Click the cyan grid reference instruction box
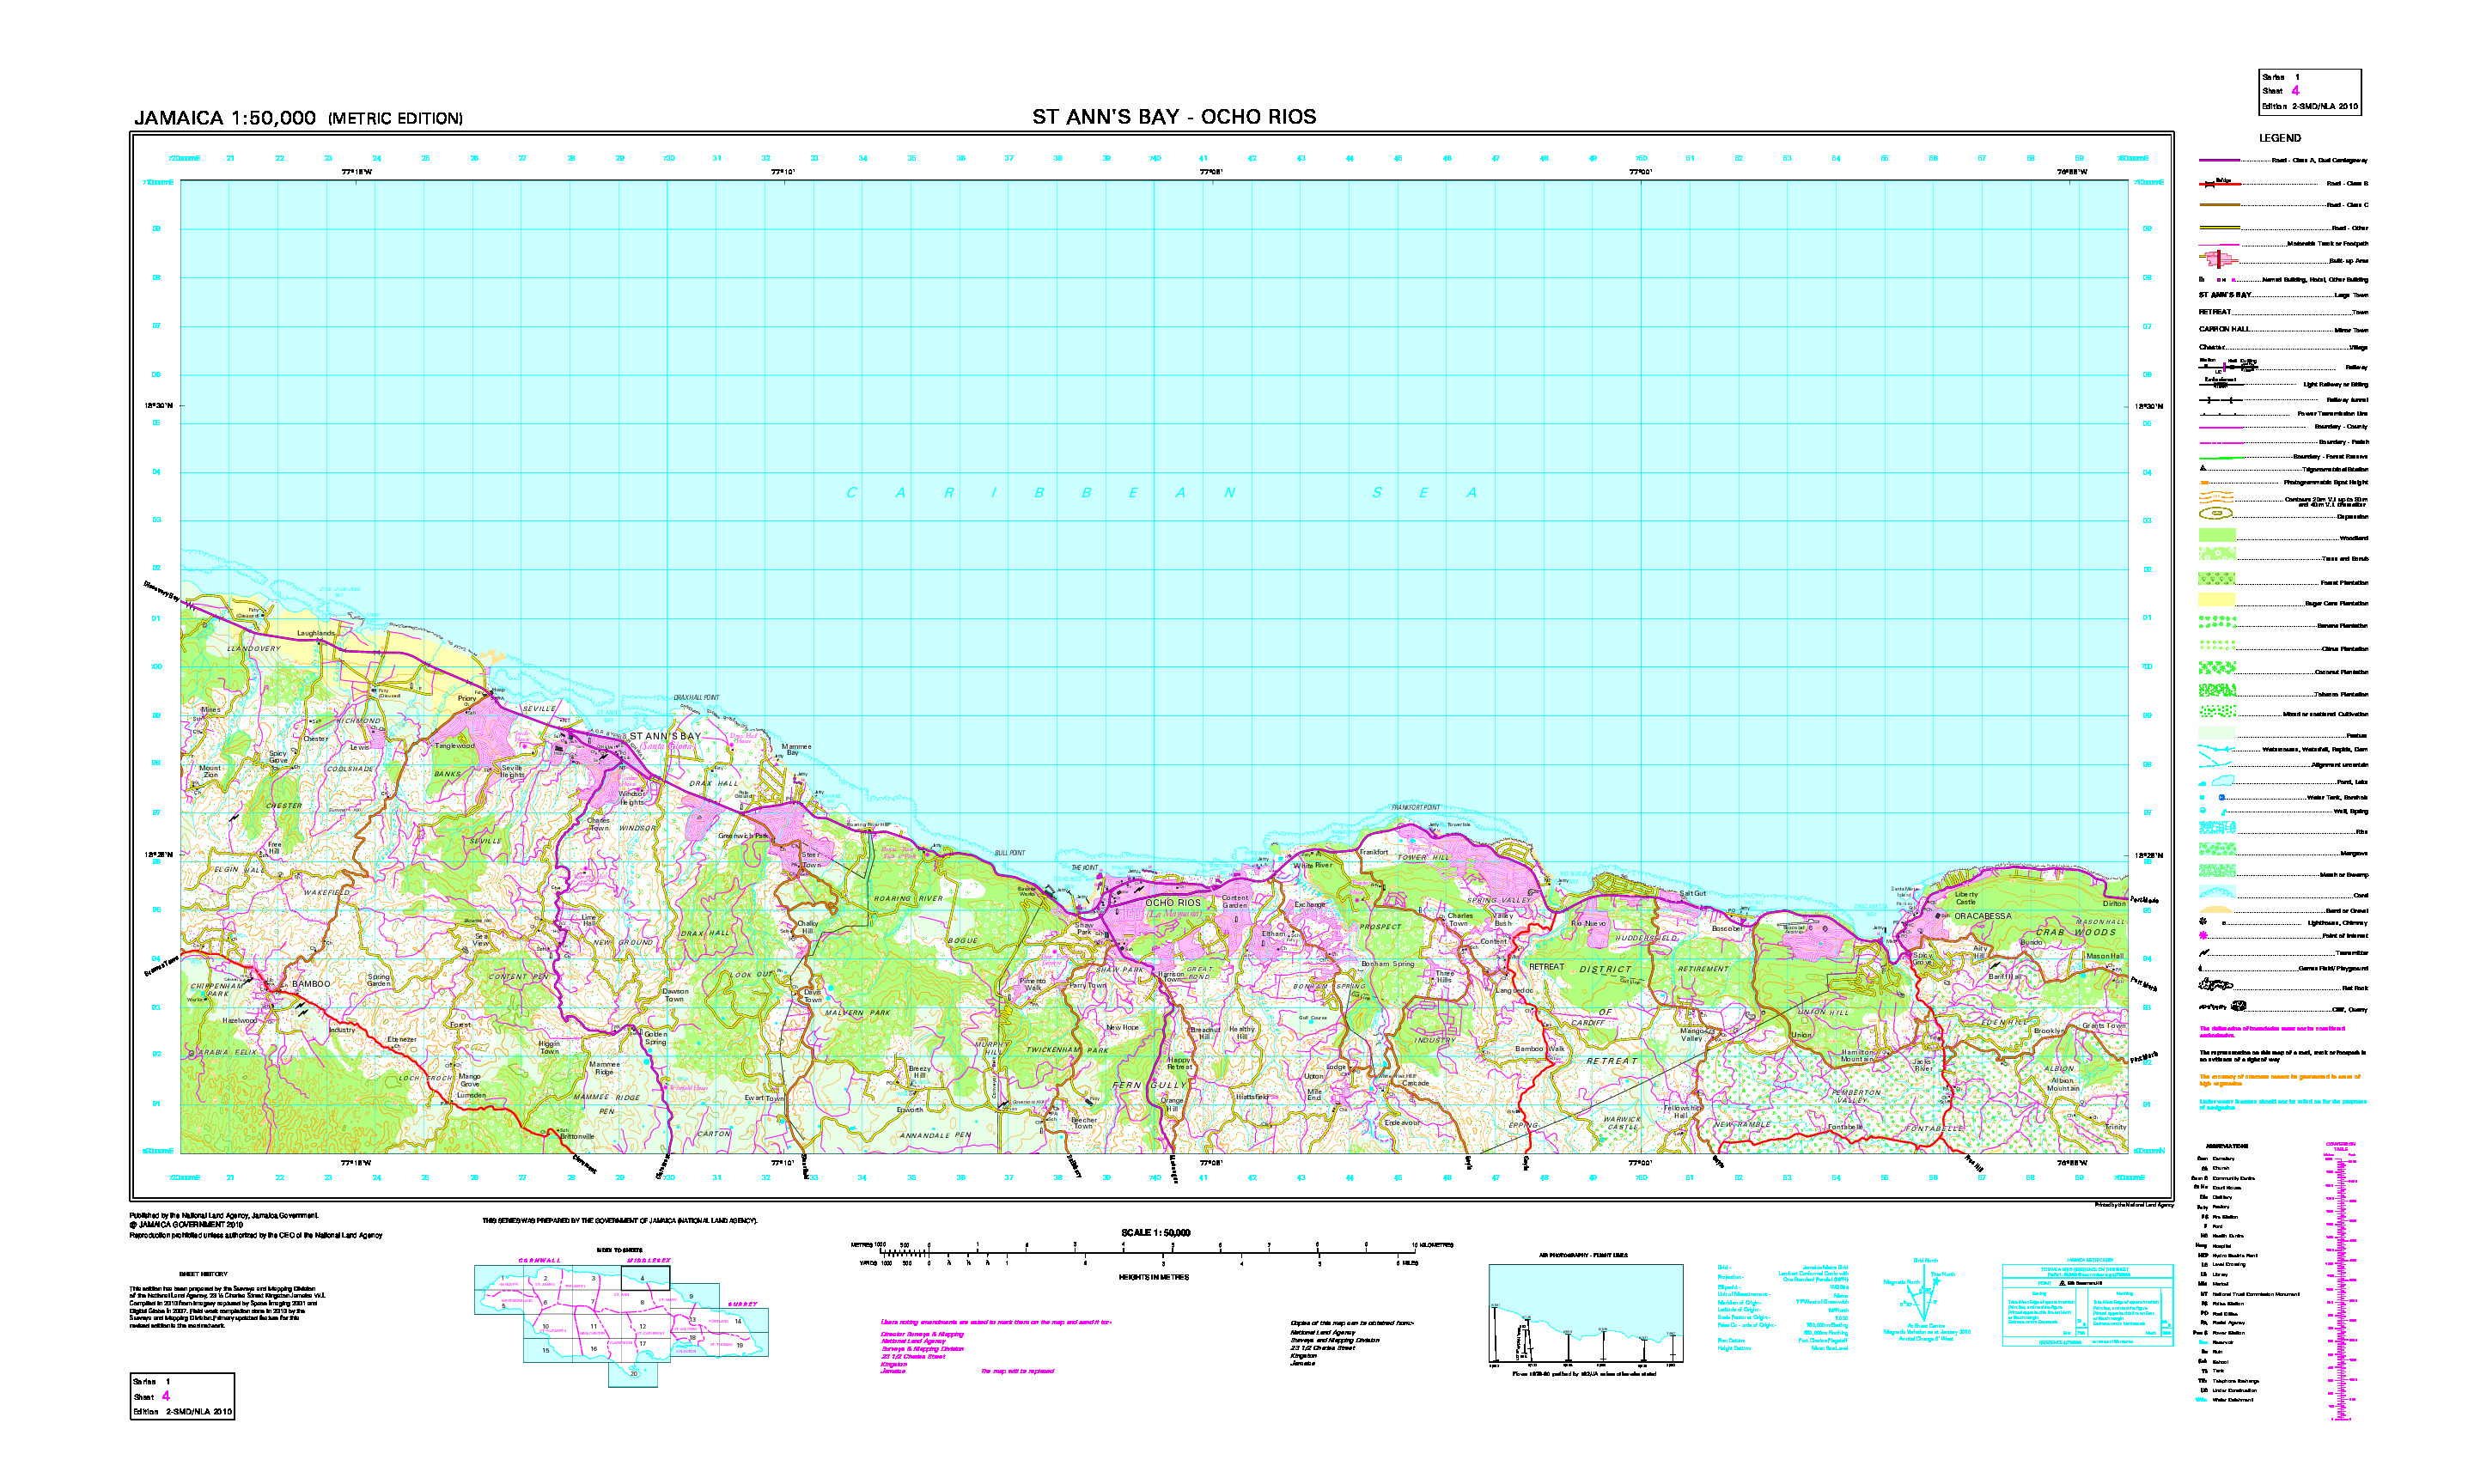 pyautogui.click(x=2087, y=1305)
